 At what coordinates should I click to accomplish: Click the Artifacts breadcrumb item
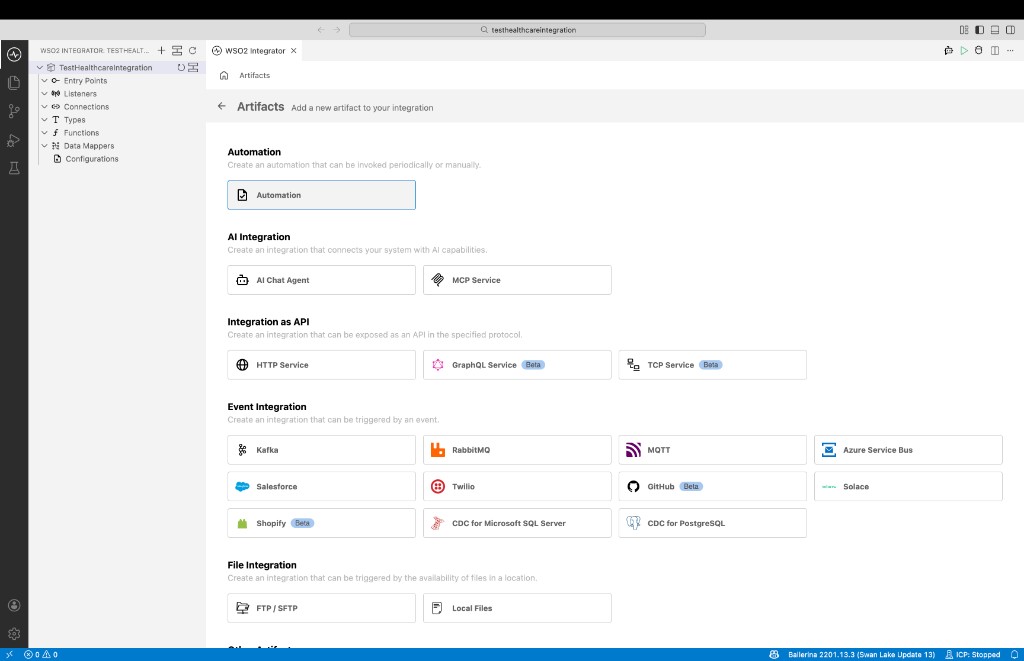point(255,76)
